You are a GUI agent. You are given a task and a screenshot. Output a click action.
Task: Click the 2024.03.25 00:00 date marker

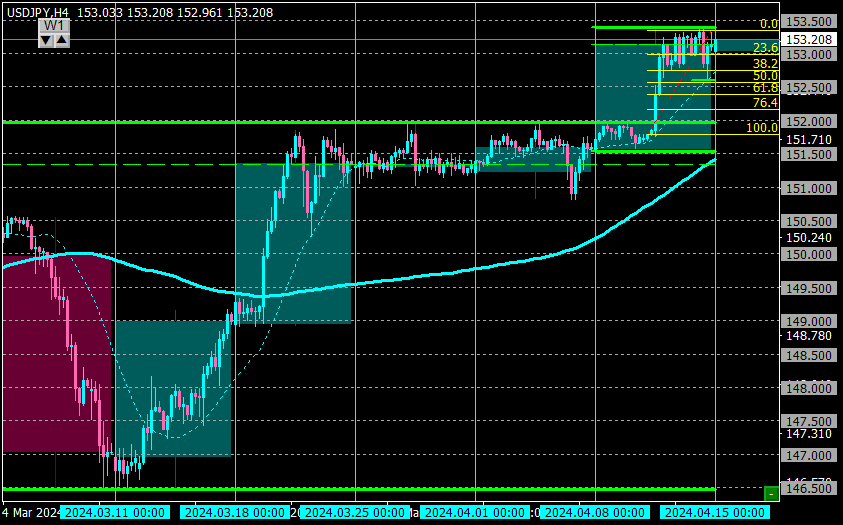pyautogui.click(x=355, y=513)
